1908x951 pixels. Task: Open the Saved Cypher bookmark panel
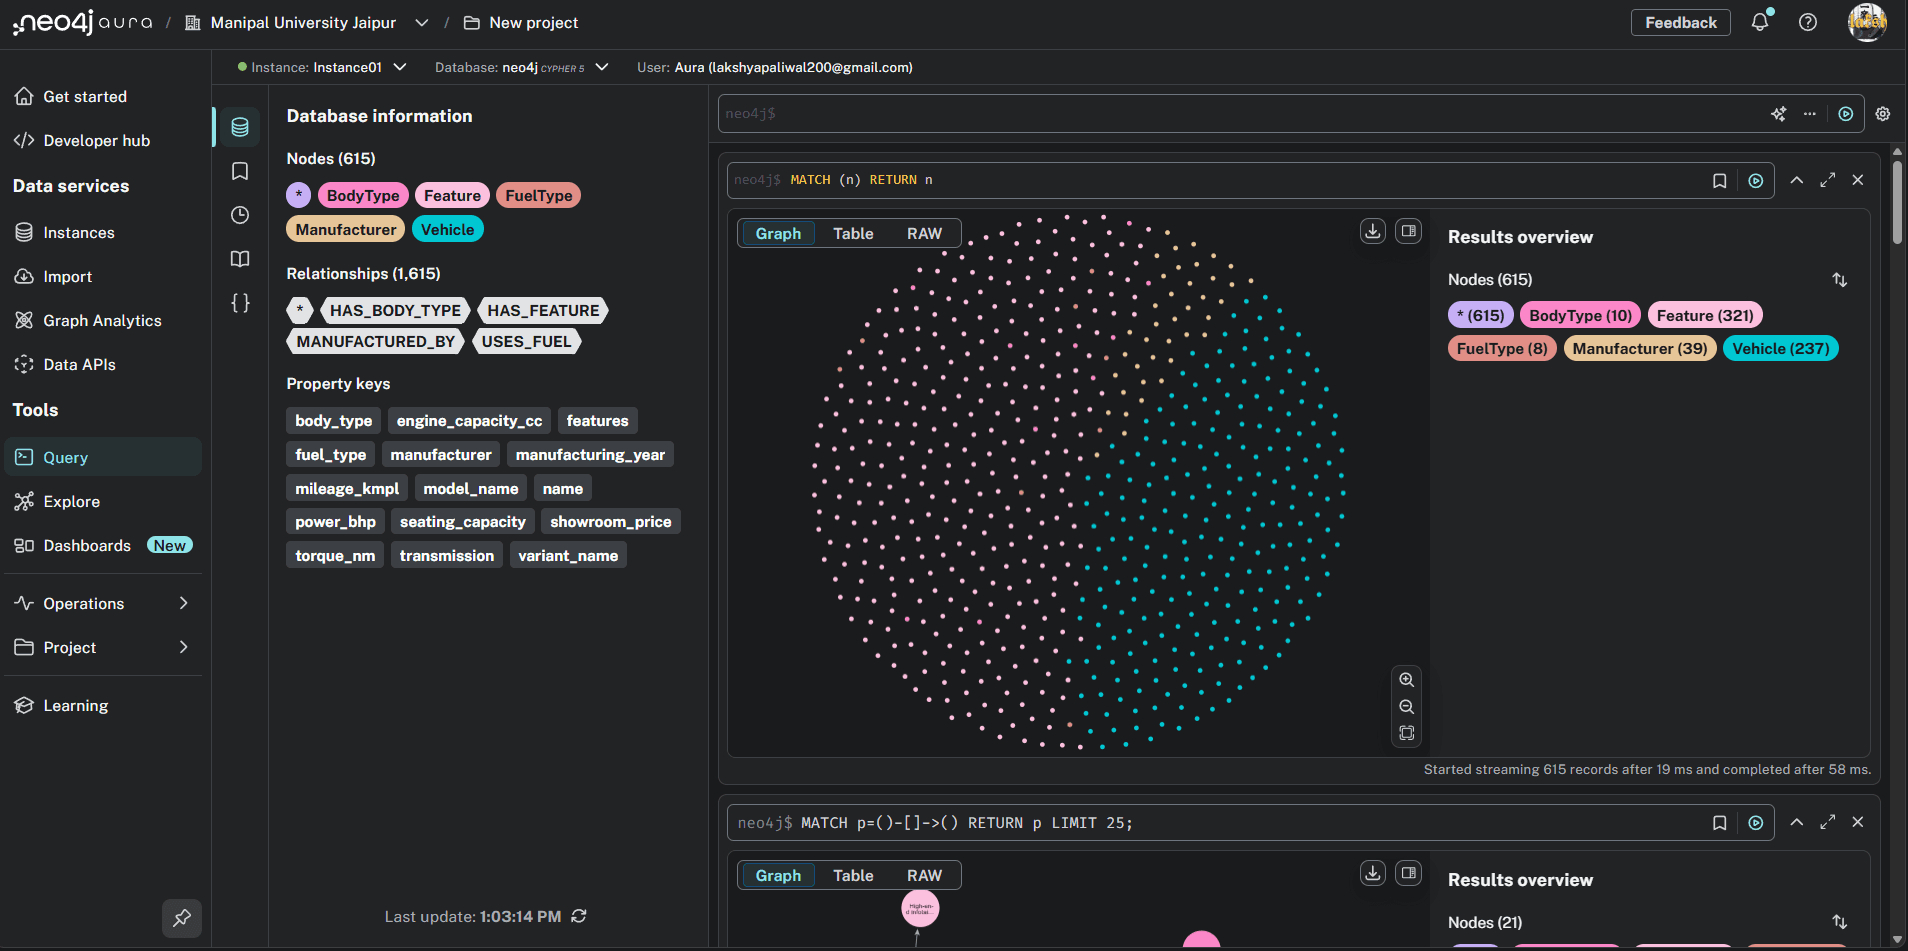(240, 171)
